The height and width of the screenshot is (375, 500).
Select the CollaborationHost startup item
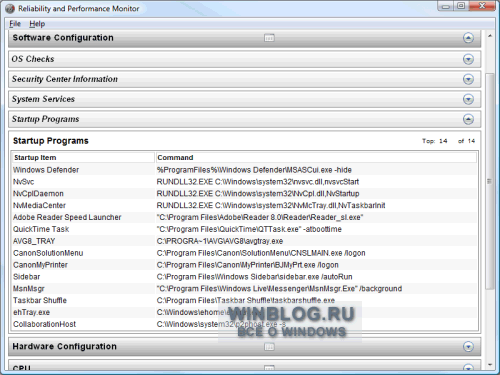tap(44, 324)
